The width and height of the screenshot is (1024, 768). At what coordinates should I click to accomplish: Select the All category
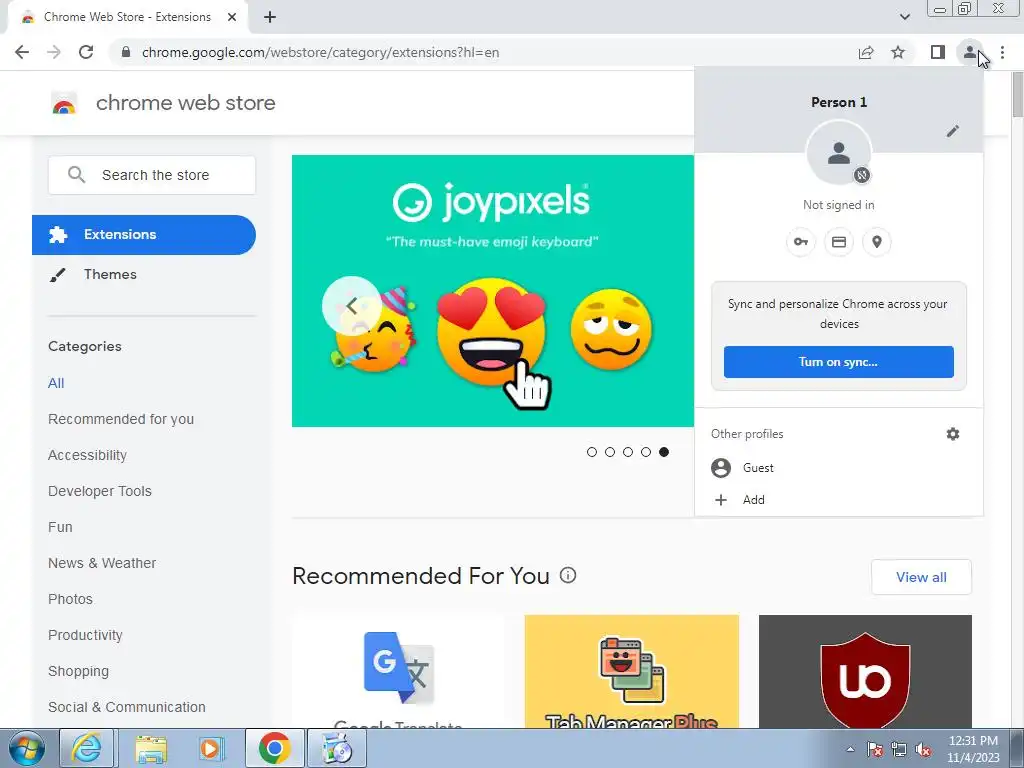pos(56,383)
